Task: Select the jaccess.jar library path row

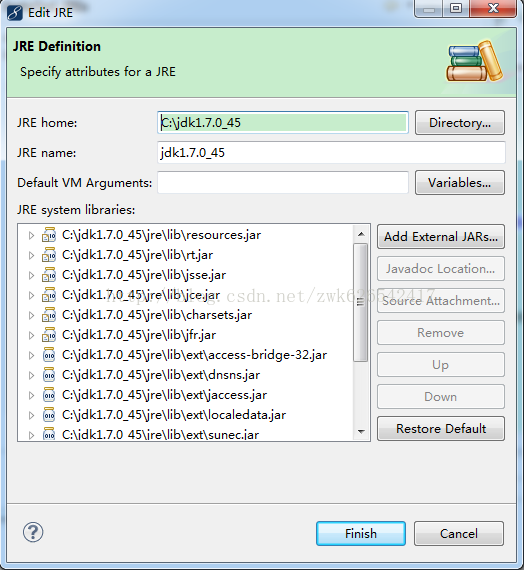Action: tap(165, 395)
